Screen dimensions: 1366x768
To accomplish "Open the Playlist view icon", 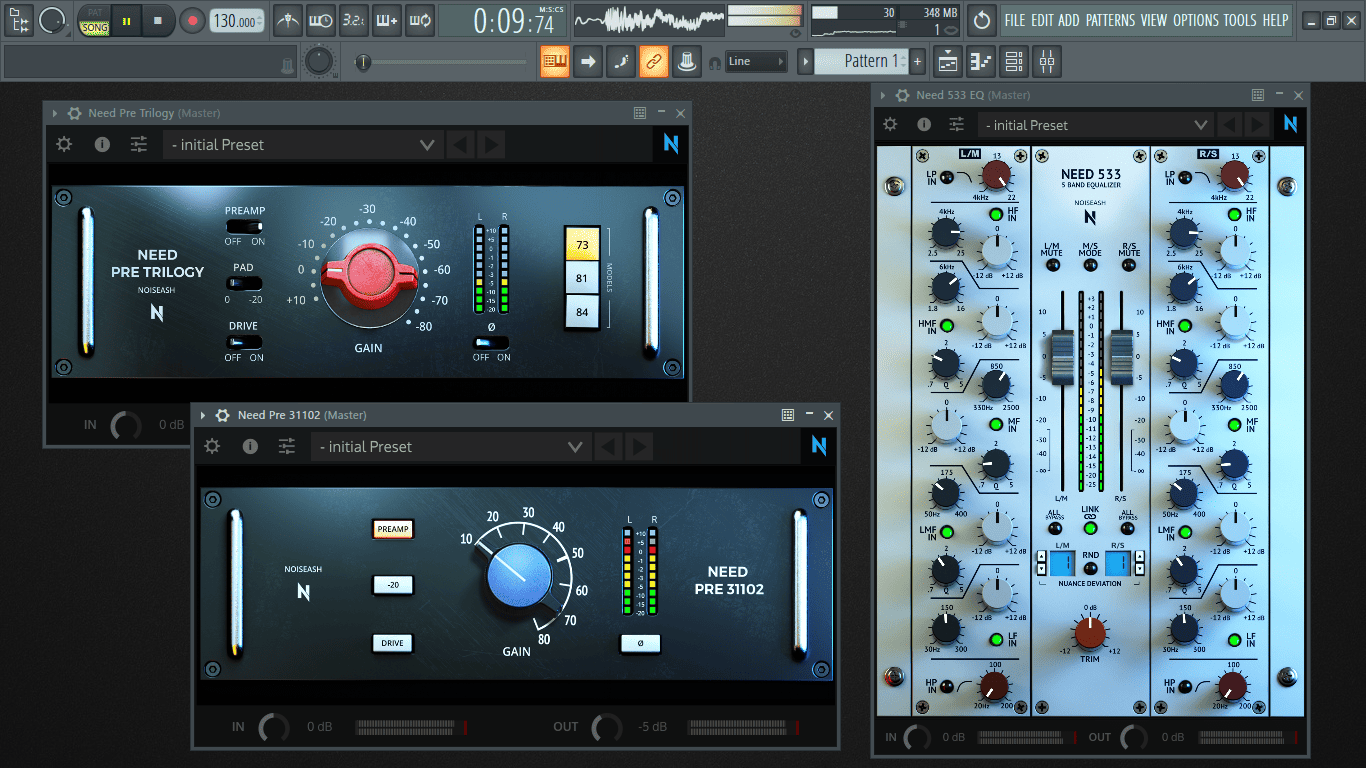I will point(949,61).
